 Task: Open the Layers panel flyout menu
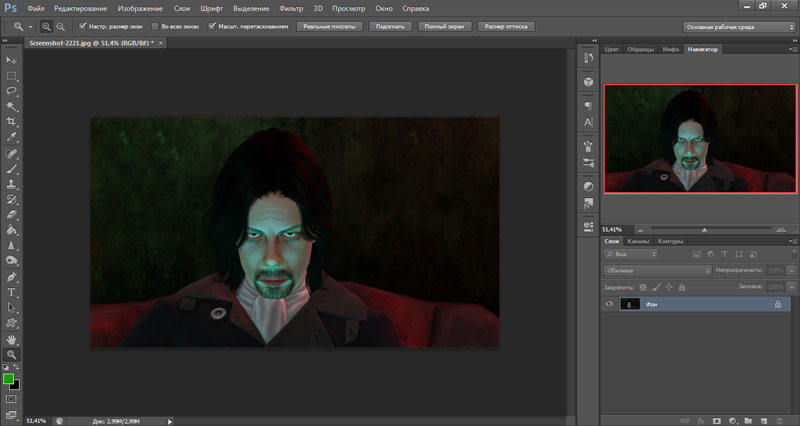pos(793,241)
